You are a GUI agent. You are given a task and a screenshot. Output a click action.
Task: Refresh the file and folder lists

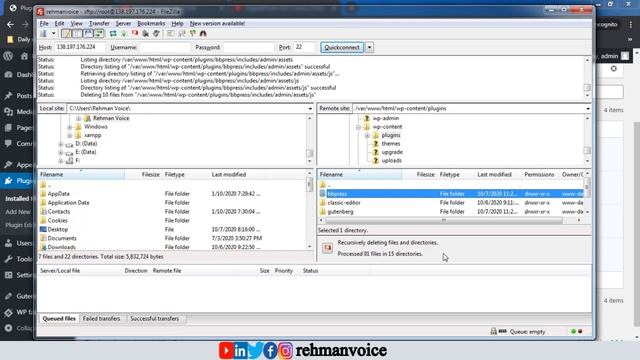tap(113, 33)
